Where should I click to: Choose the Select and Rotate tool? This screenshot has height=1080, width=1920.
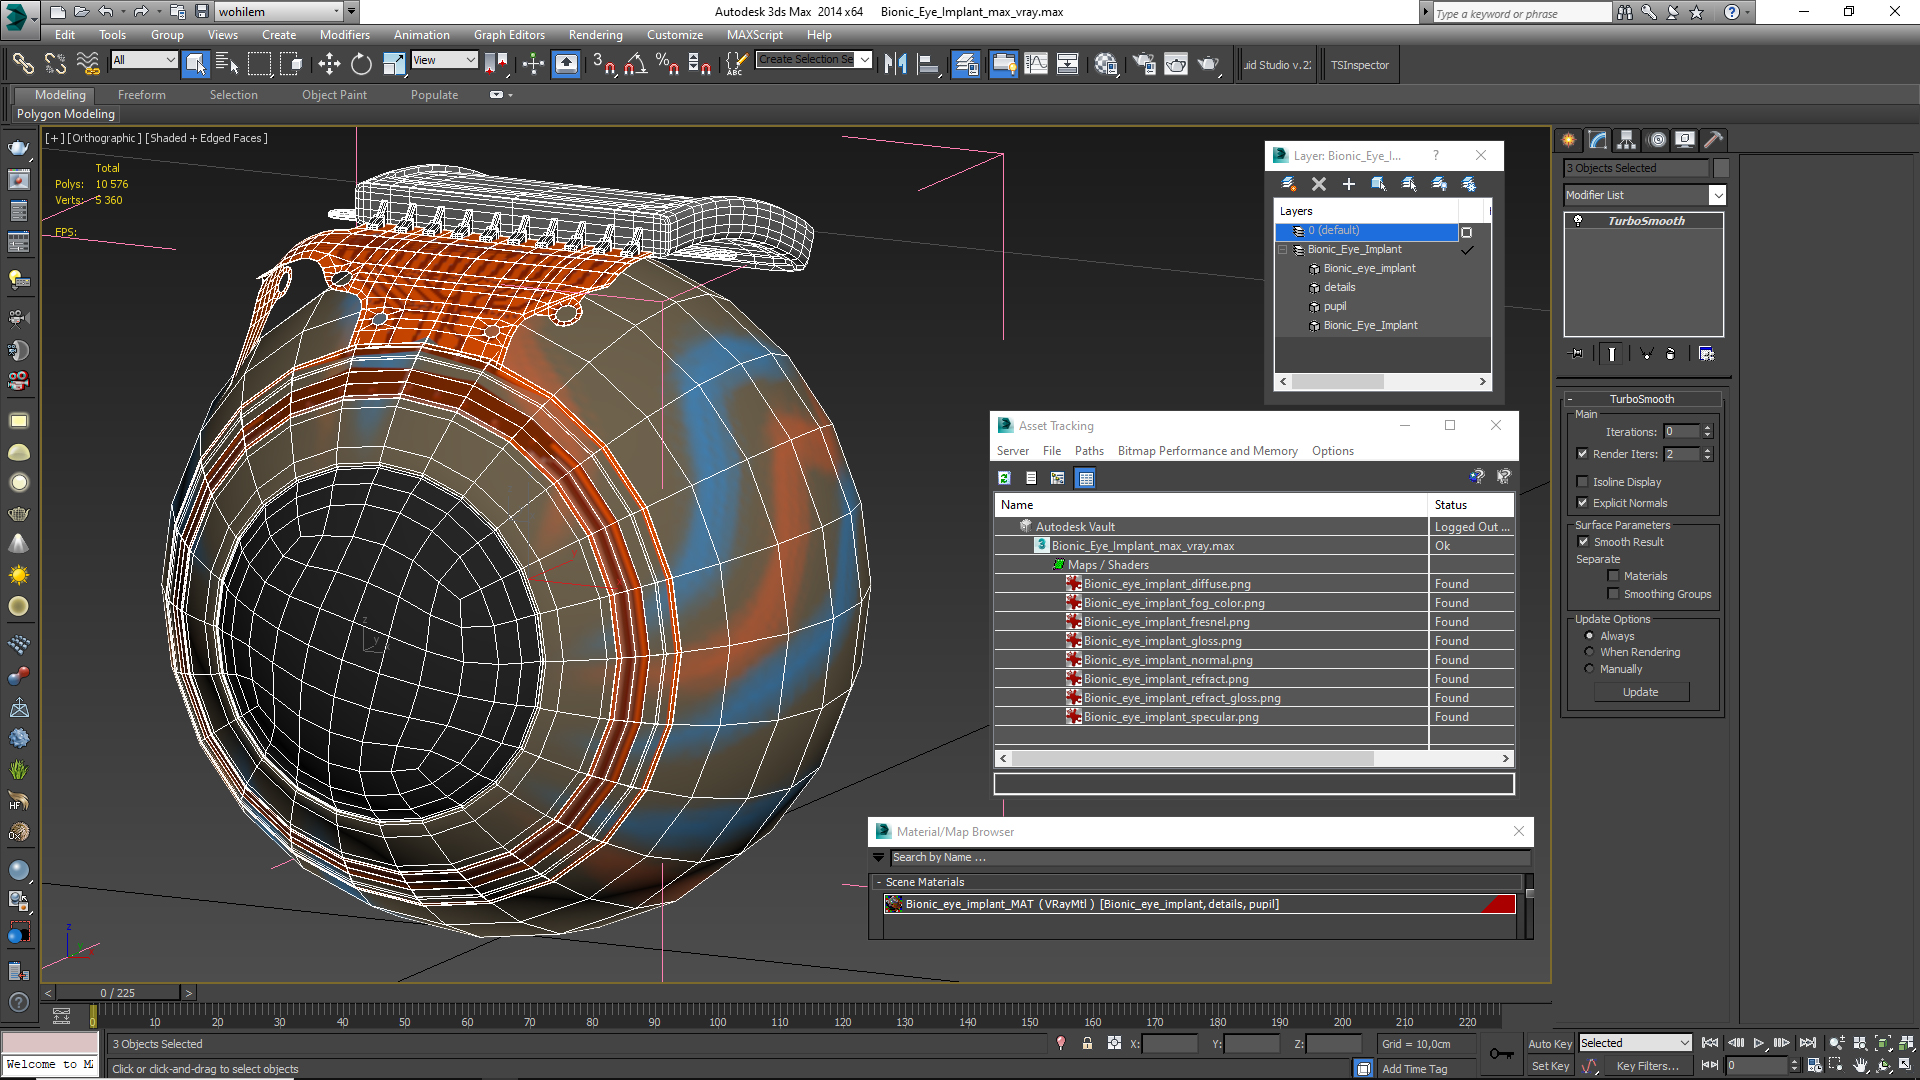tap(361, 65)
